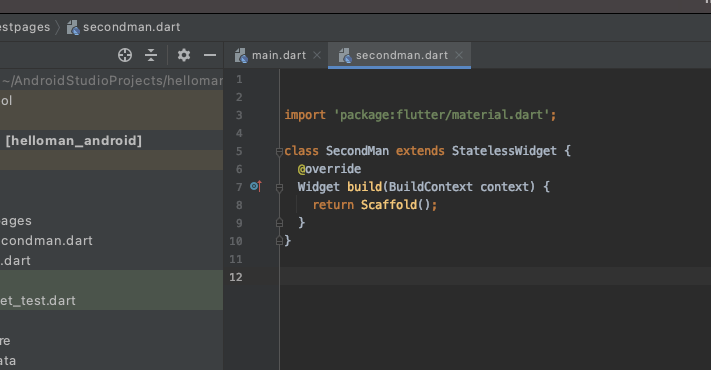Close the secondman.dart tab
Viewport: 711px width, 370px height.
pos(459,55)
